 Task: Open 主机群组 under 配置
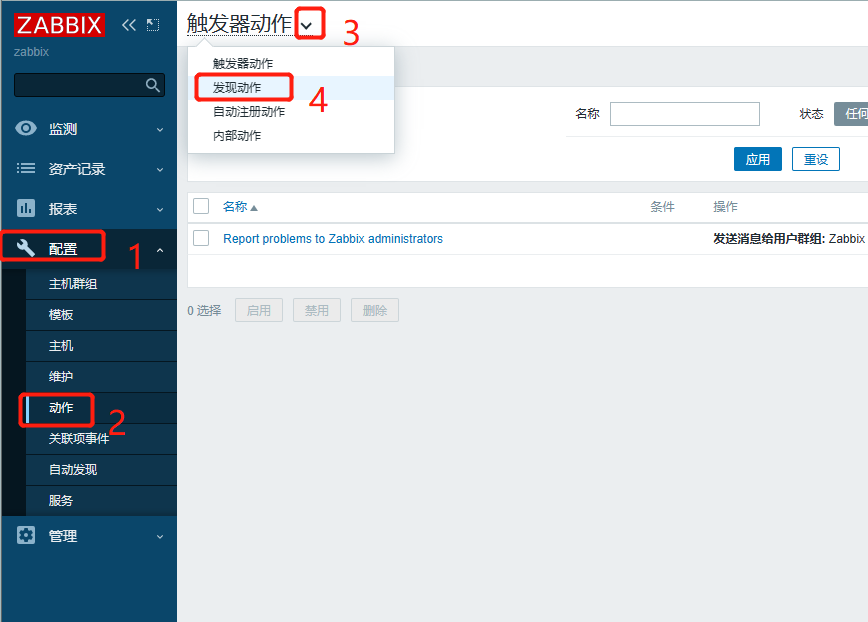point(101,284)
